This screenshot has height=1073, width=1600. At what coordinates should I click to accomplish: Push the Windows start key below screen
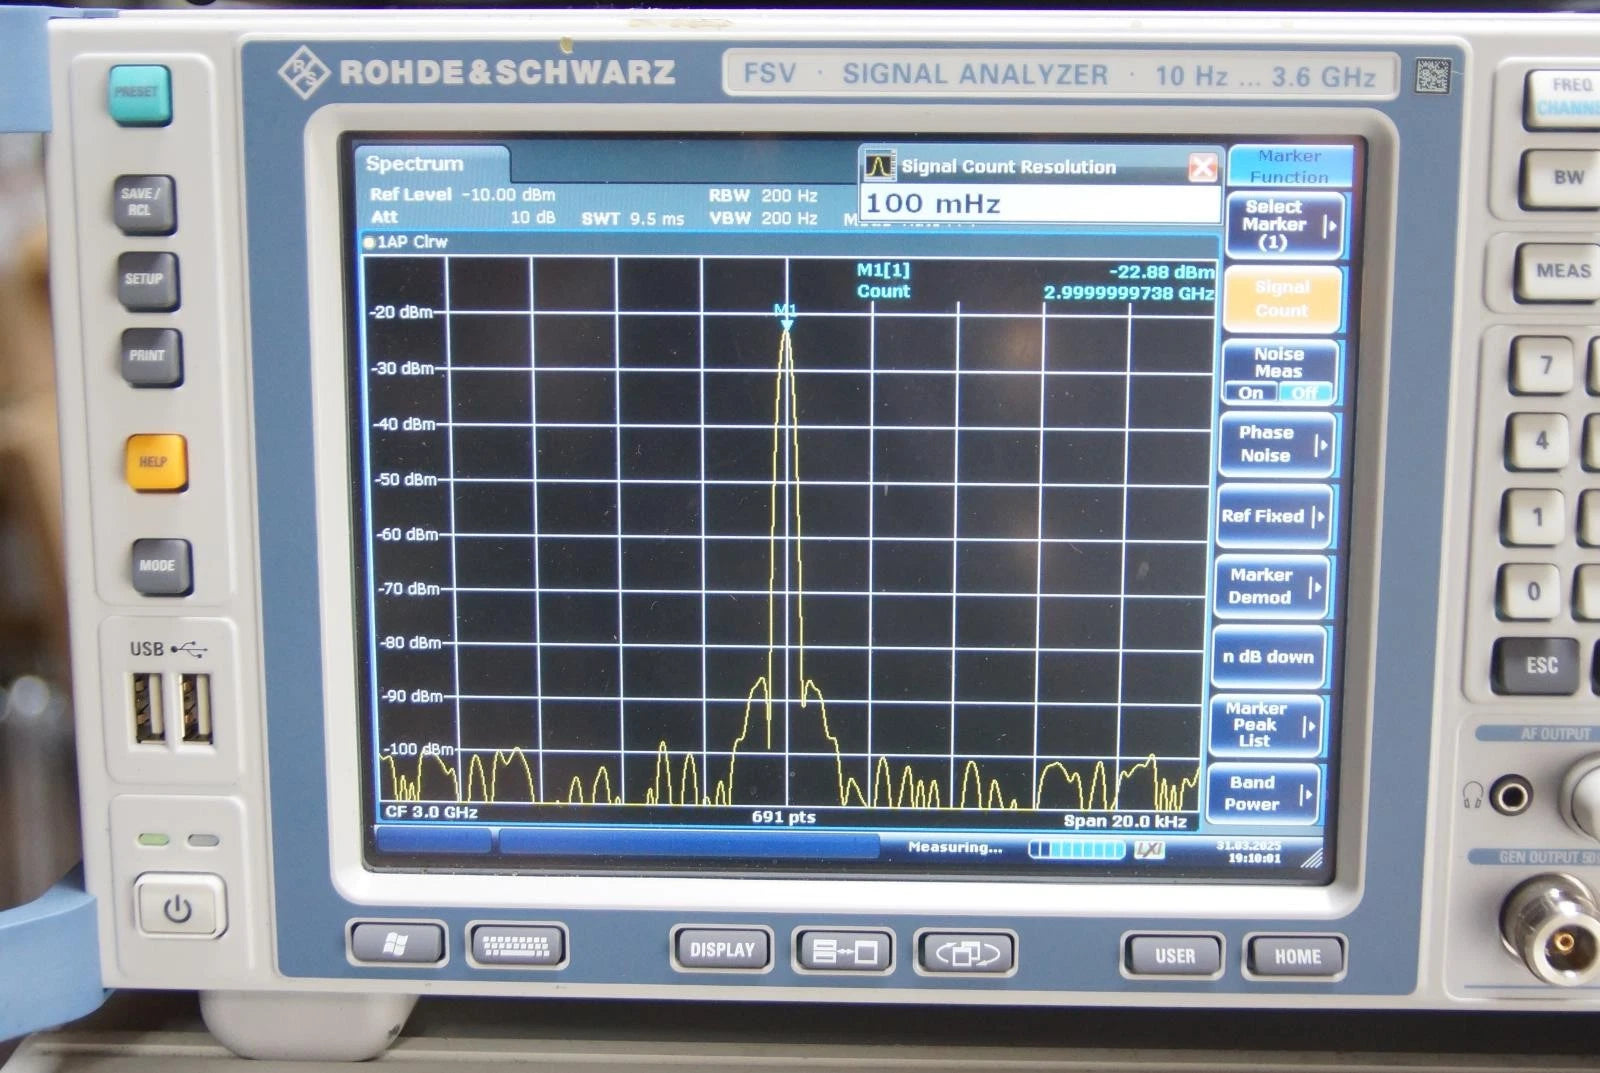point(397,942)
